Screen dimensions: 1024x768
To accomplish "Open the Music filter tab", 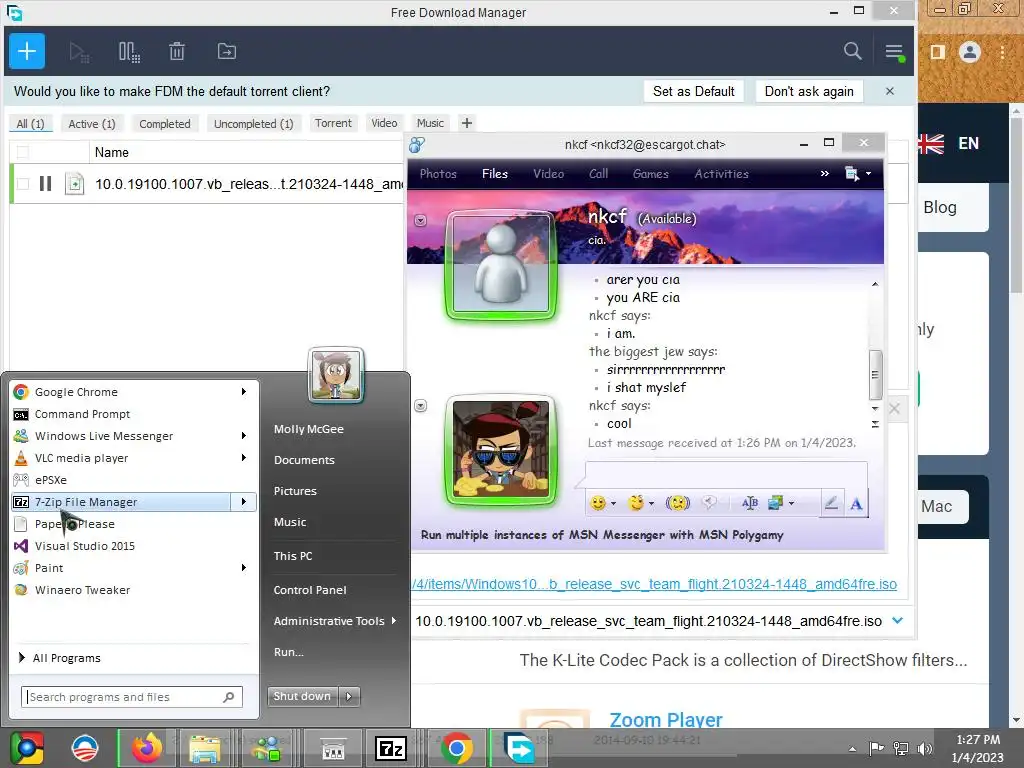I will coord(430,123).
